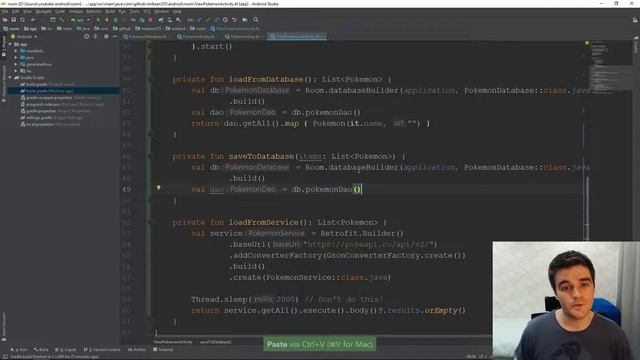Open the Version Control tool window

(x=102, y=350)
